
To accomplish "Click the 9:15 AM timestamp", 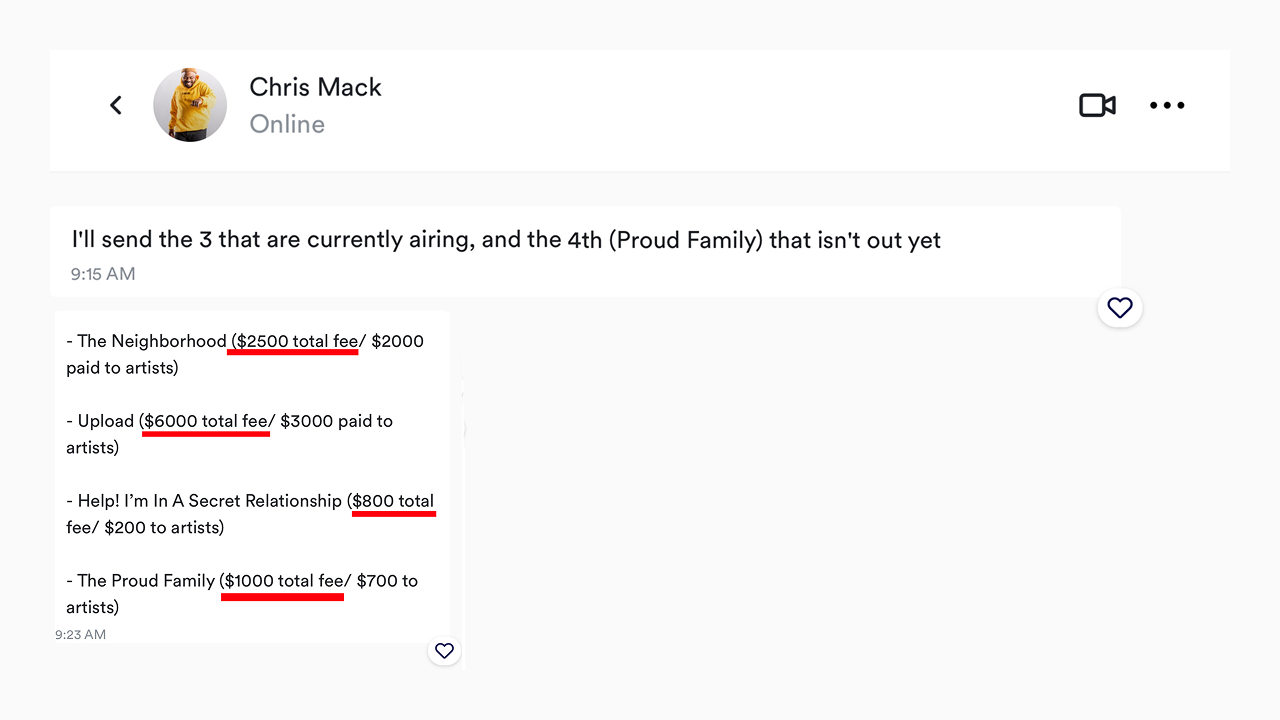I will [103, 274].
